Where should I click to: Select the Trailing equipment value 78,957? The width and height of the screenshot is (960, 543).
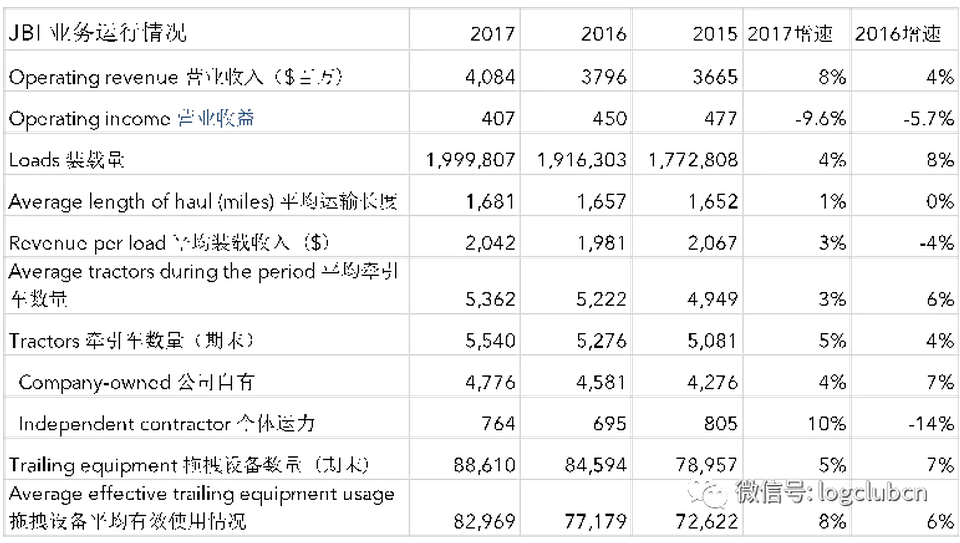click(x=707, y=465)
